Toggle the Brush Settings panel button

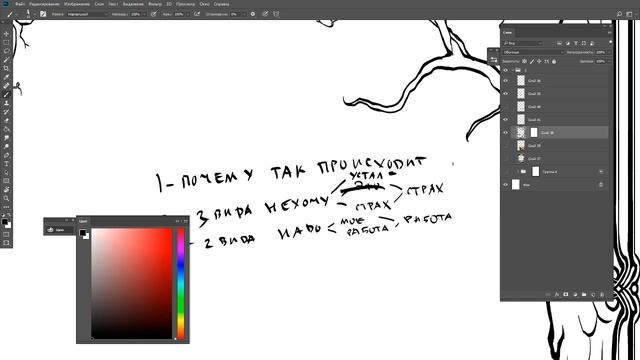pos(43,14)
